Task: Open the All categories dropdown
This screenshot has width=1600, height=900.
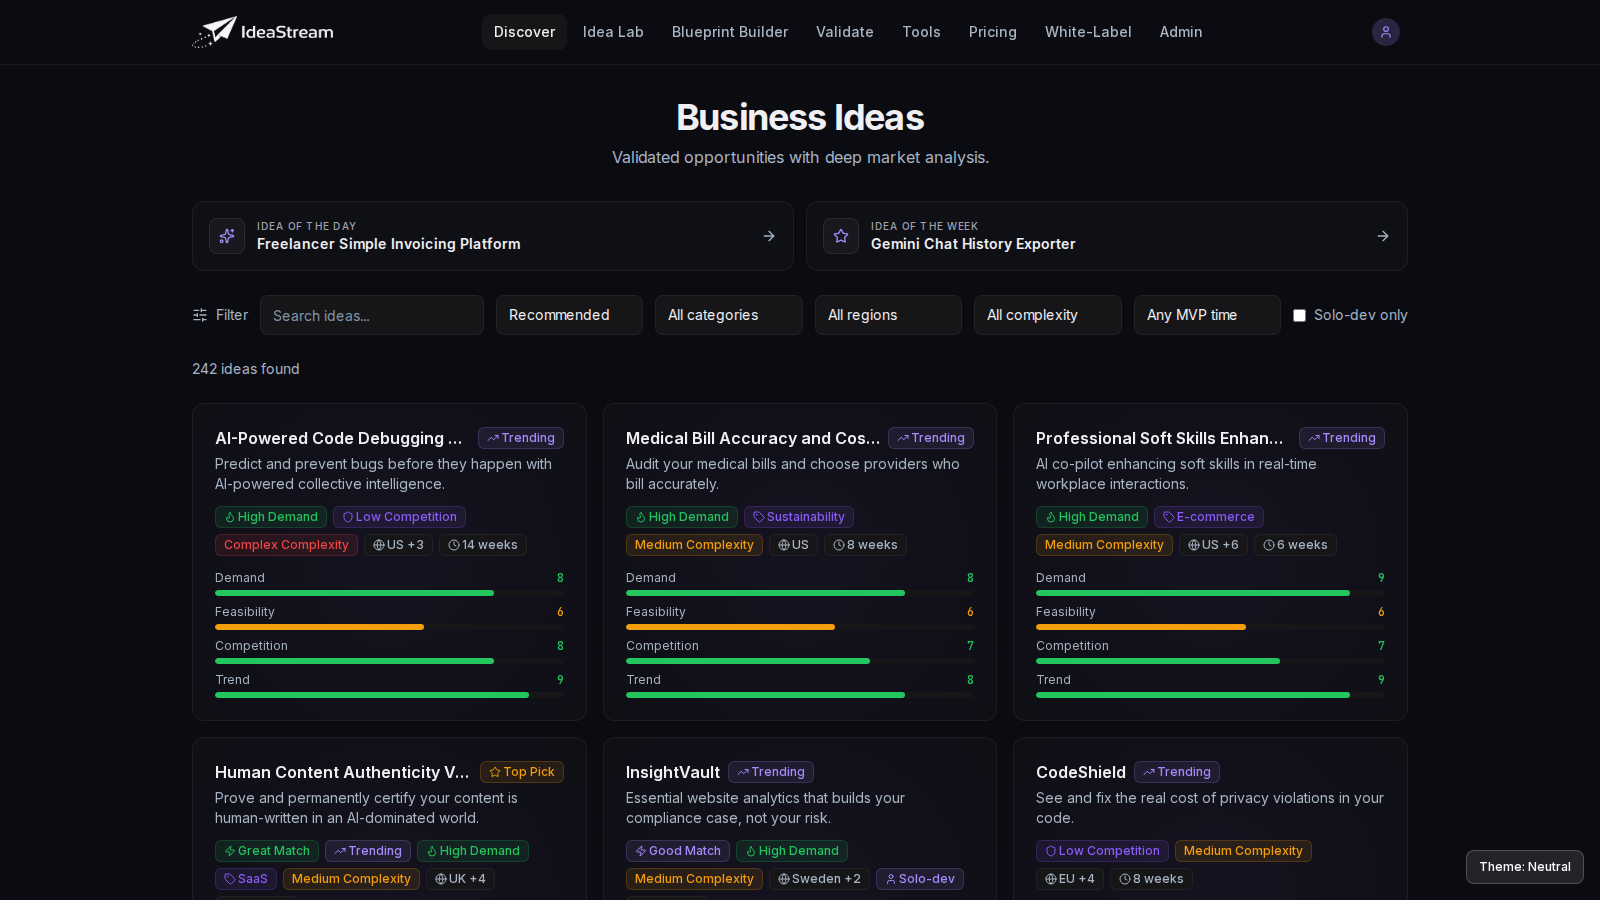Action: 728,315
